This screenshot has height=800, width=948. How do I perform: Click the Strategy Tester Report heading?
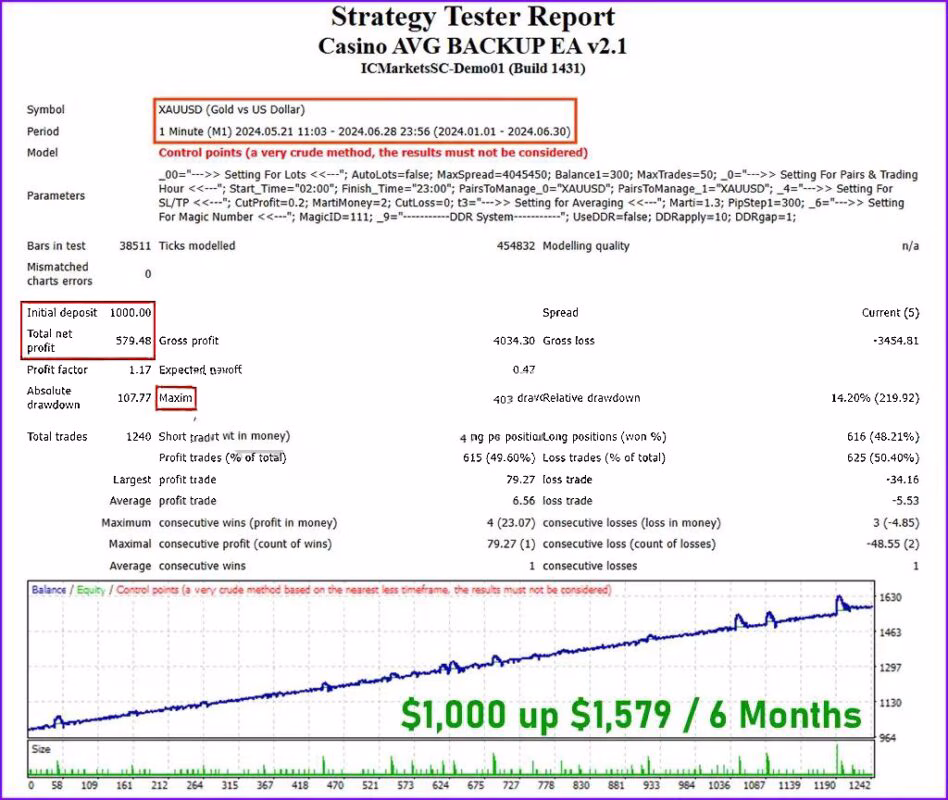coord(473,18)
